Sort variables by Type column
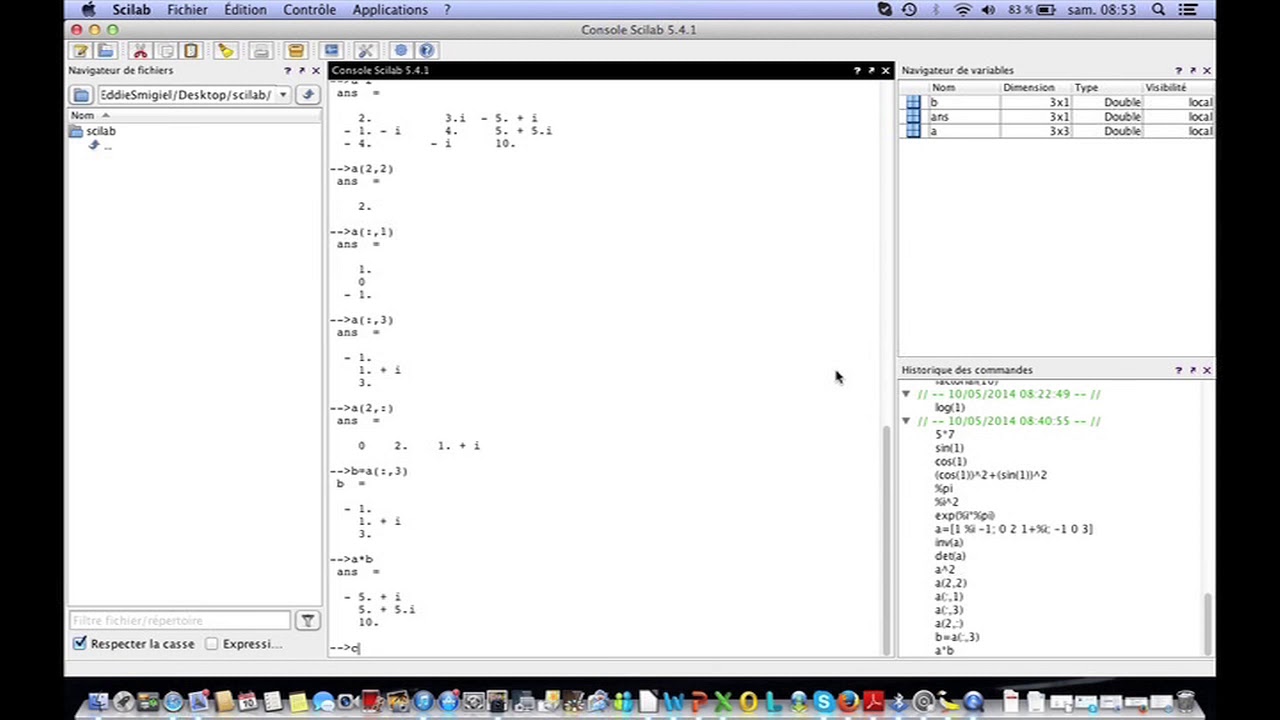Image resolution: width=1280 pixels, height=720 pixels. (1106, 88)
